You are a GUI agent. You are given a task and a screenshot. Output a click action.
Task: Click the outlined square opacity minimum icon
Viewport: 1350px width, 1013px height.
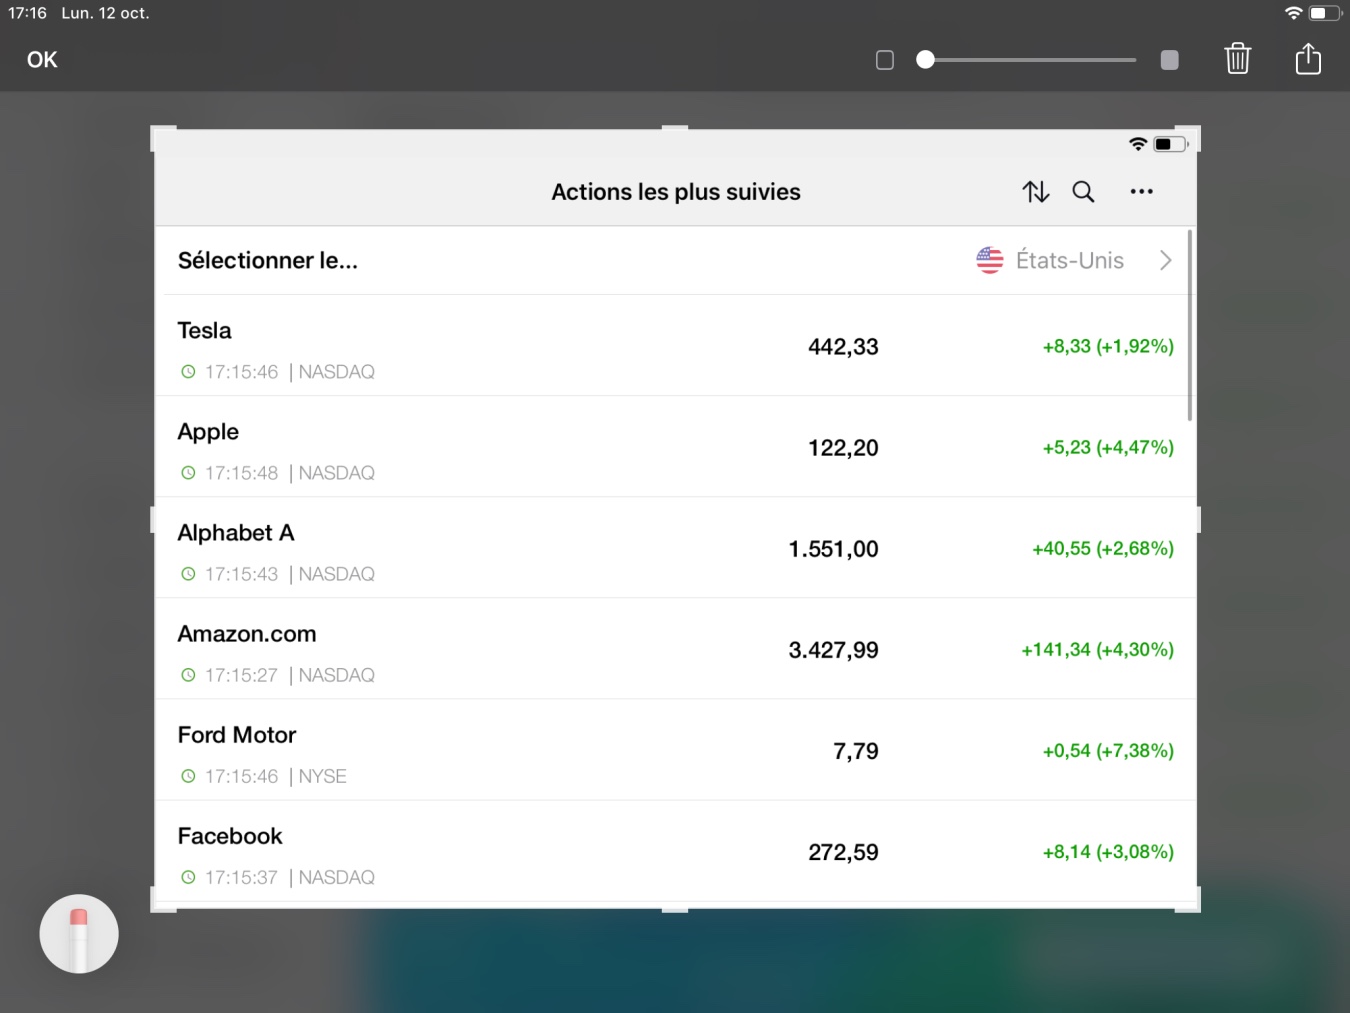pos(885,60)
